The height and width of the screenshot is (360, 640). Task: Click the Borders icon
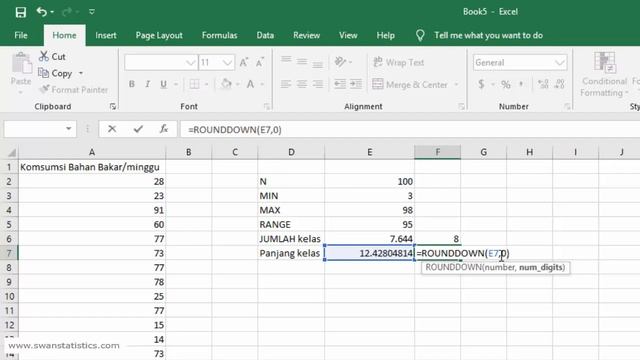(194, 84)
